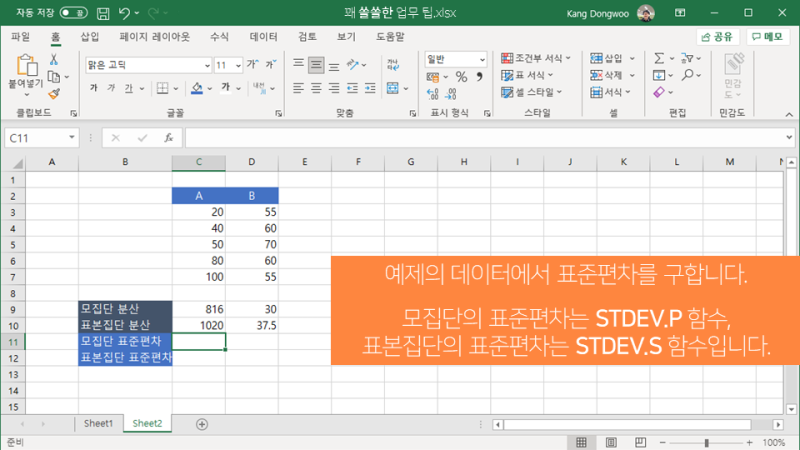Click the text Orientation icon
The height and width of the screenshot is (450, 800).
click(x=353, y=64)
